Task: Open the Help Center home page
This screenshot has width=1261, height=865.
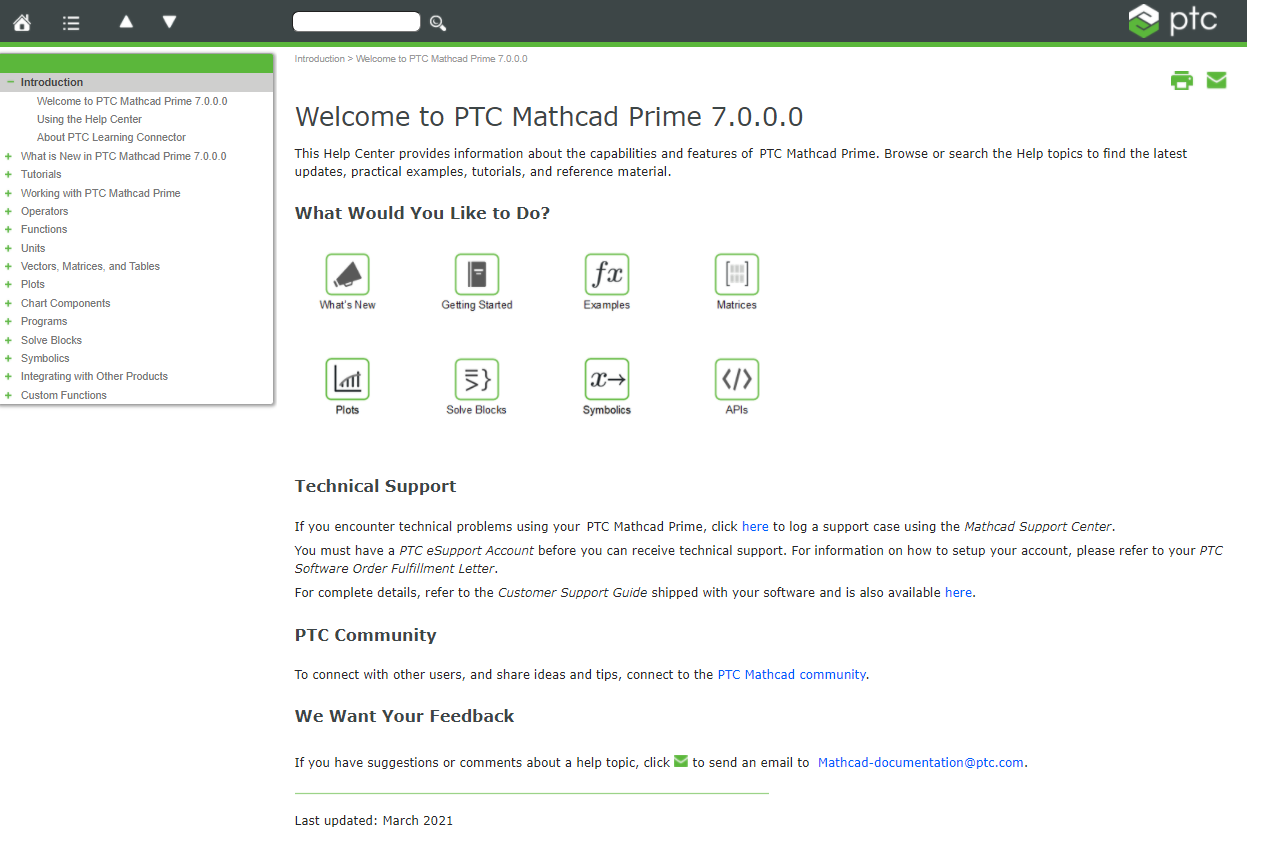Action: point(21,21)
